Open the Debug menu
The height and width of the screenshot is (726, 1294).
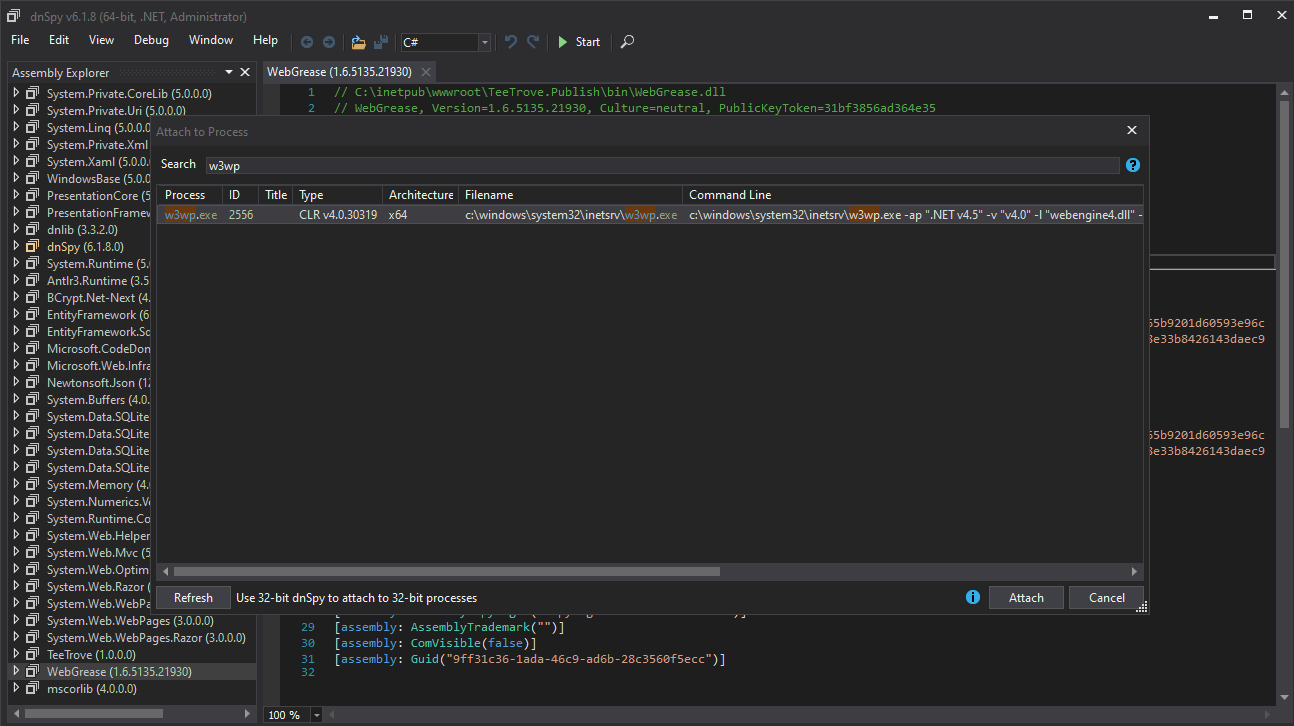pyautogui.click(x=151, y=40)
